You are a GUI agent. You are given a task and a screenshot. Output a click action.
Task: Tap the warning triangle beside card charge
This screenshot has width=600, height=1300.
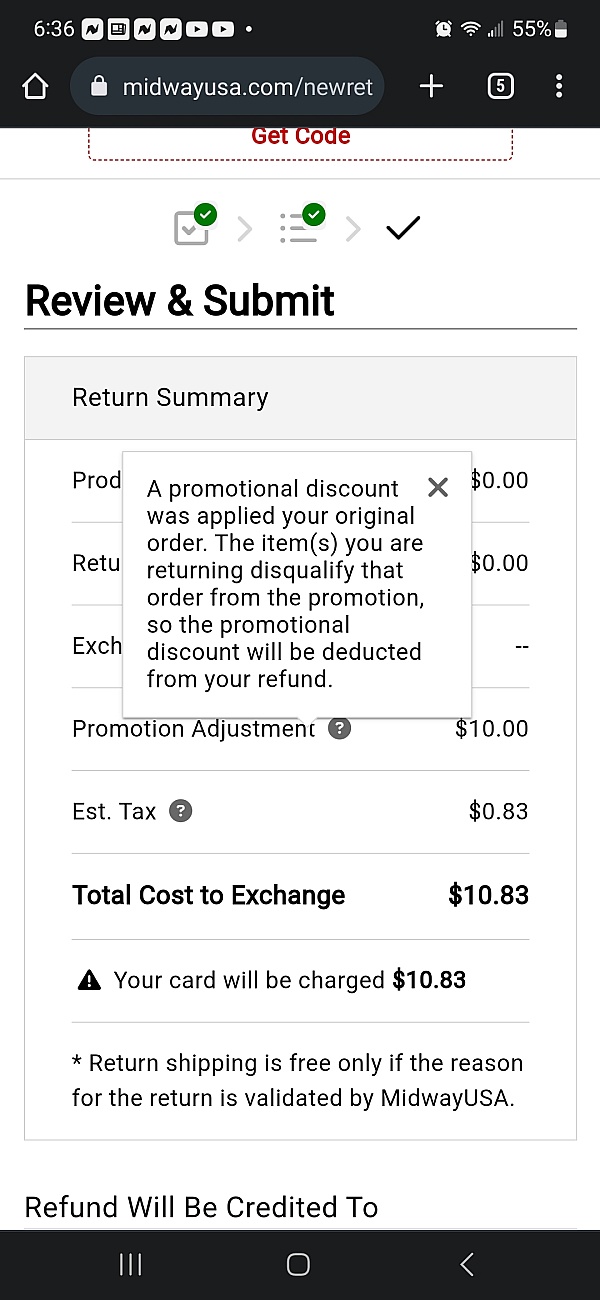coord(89,981)
